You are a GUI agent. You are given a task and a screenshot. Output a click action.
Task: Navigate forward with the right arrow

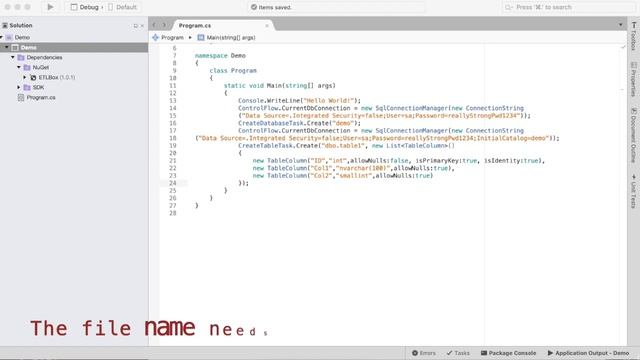[164, 25]
